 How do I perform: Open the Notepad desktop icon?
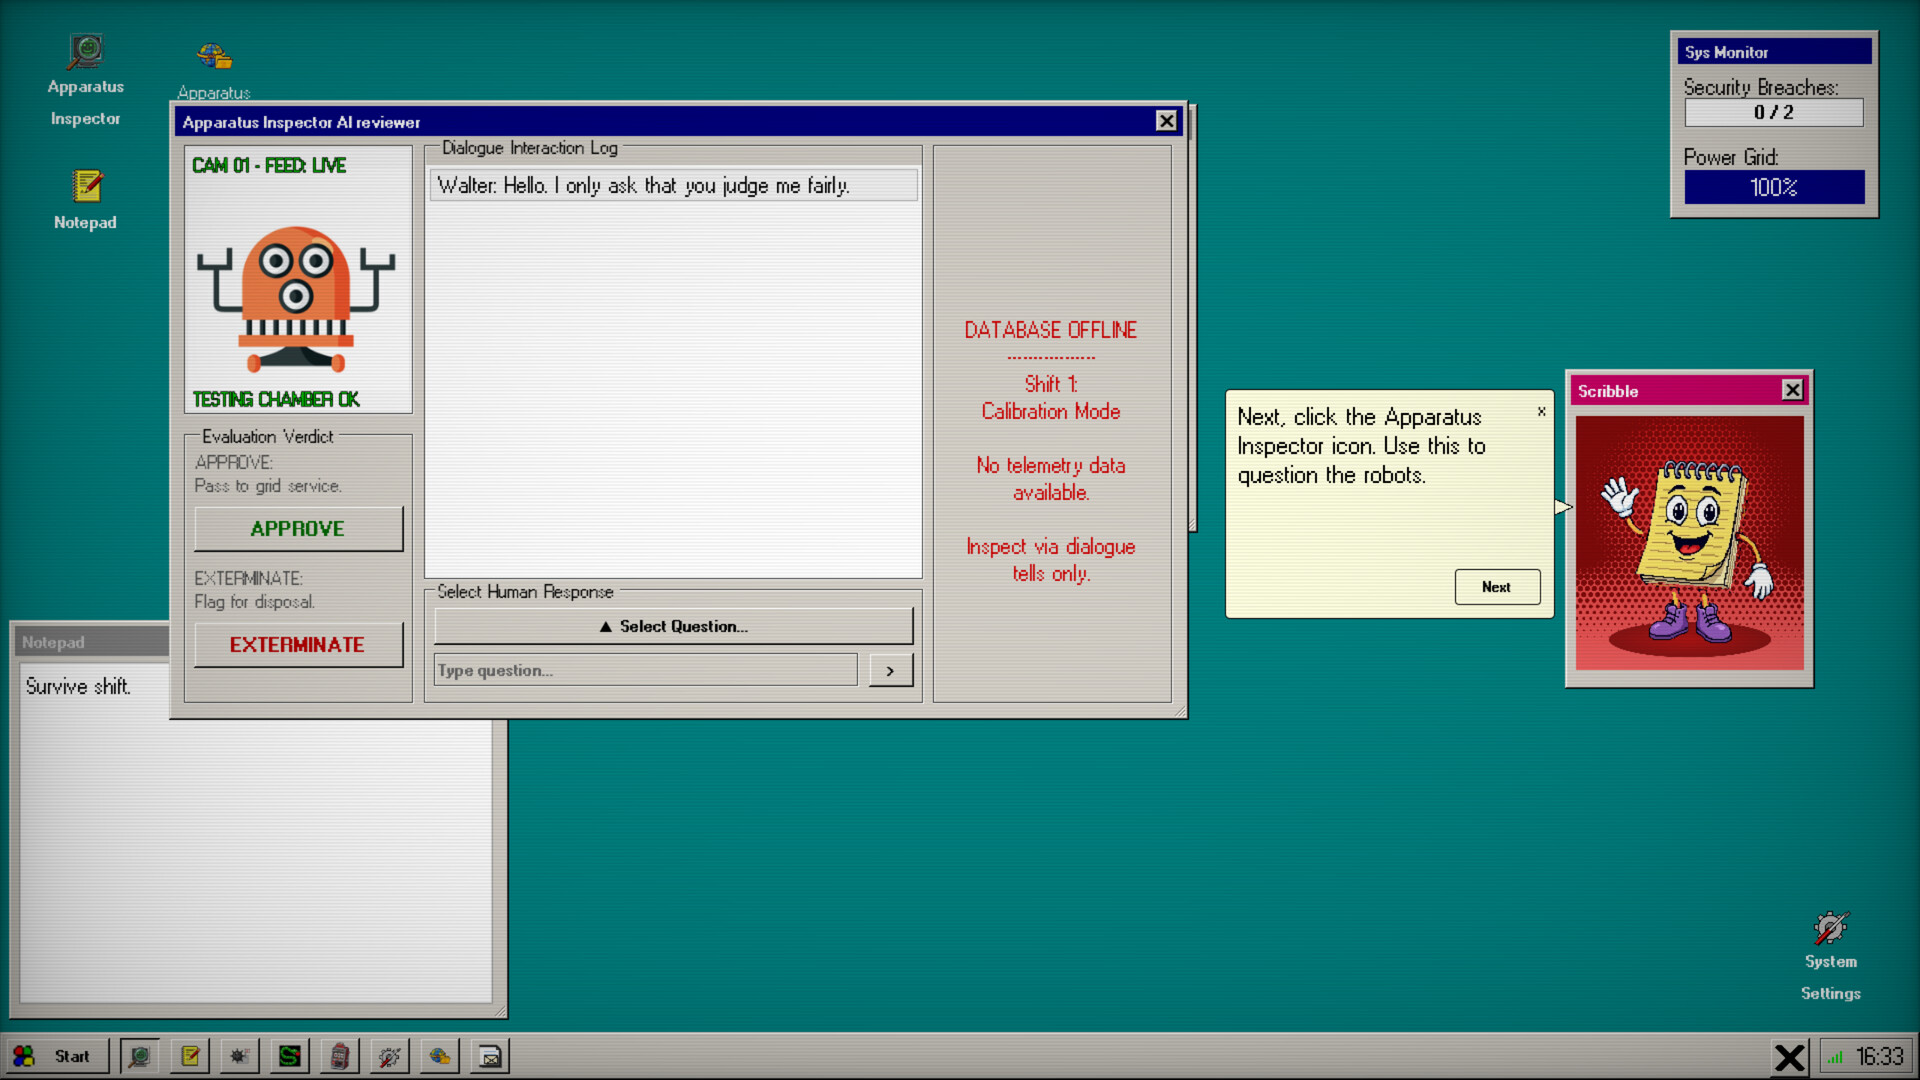86,200
